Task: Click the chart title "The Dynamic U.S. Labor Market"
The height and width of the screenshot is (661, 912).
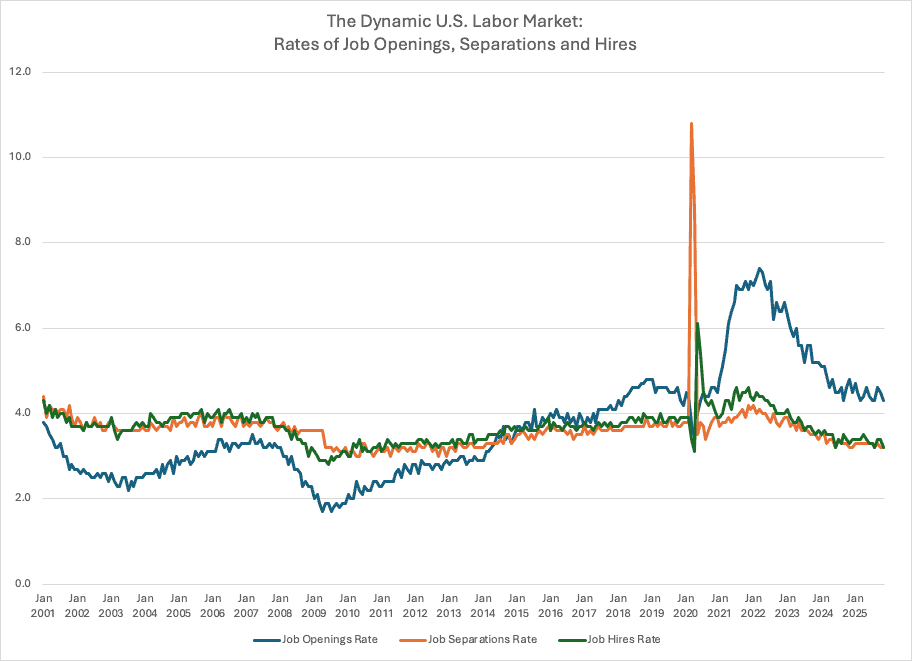Action: point(455,21)
